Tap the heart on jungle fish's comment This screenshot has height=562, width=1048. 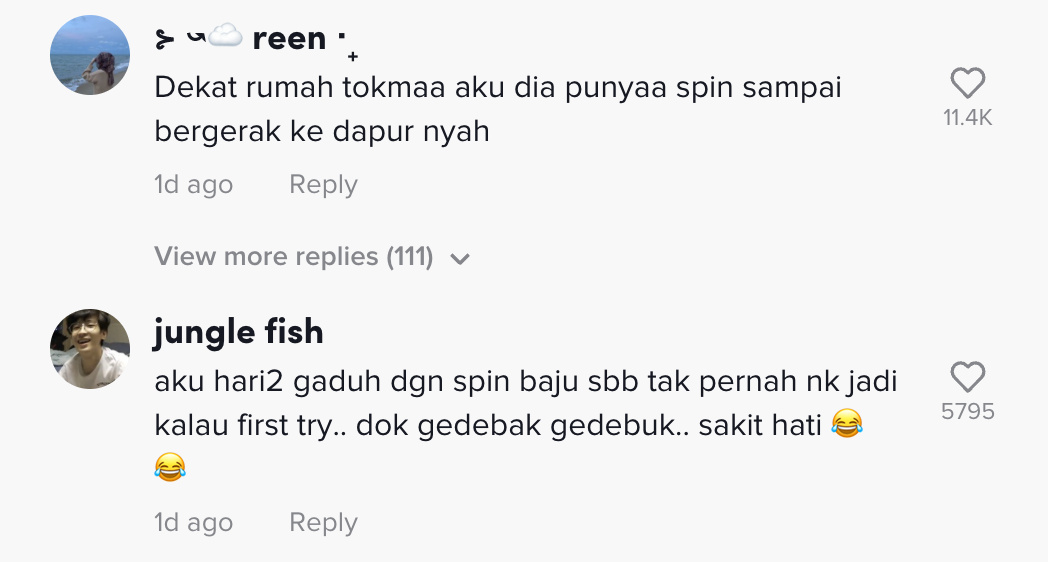tap(967, 378)
